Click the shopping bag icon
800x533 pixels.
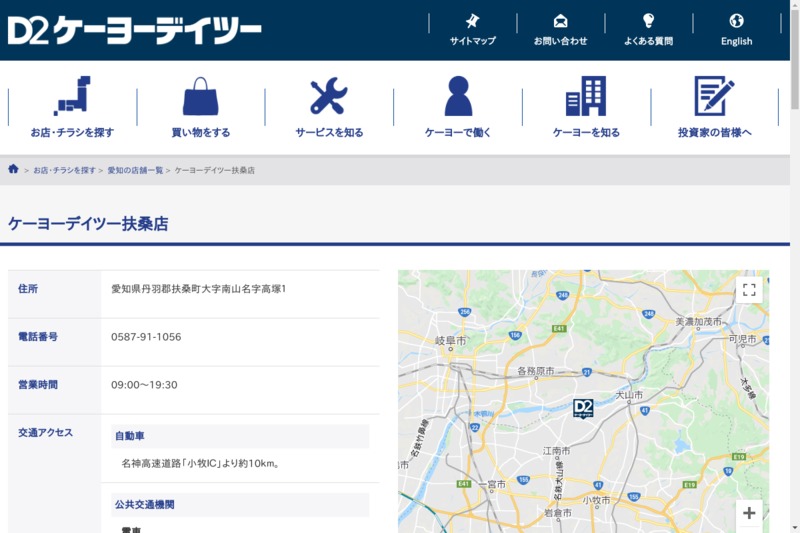click(x=201, y=96)
